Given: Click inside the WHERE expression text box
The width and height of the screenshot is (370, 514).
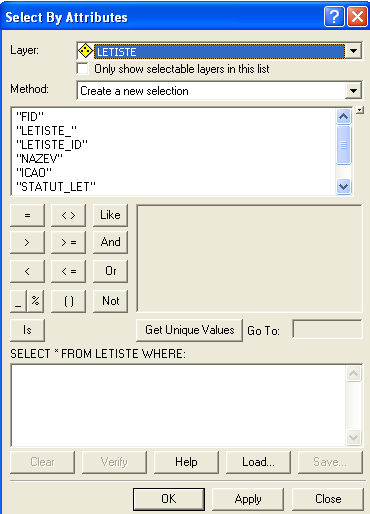Looking at the screenshot, I should tap(179, 405).
